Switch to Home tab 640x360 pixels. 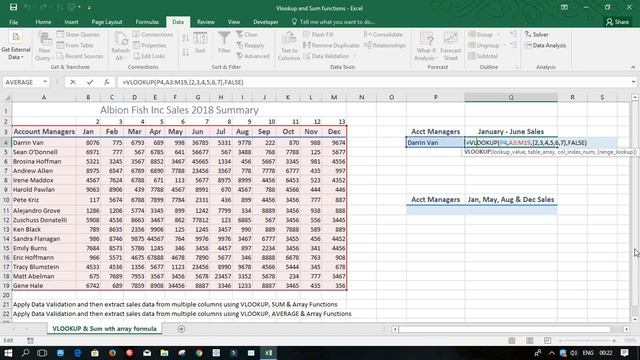click(x=43, y=22)
